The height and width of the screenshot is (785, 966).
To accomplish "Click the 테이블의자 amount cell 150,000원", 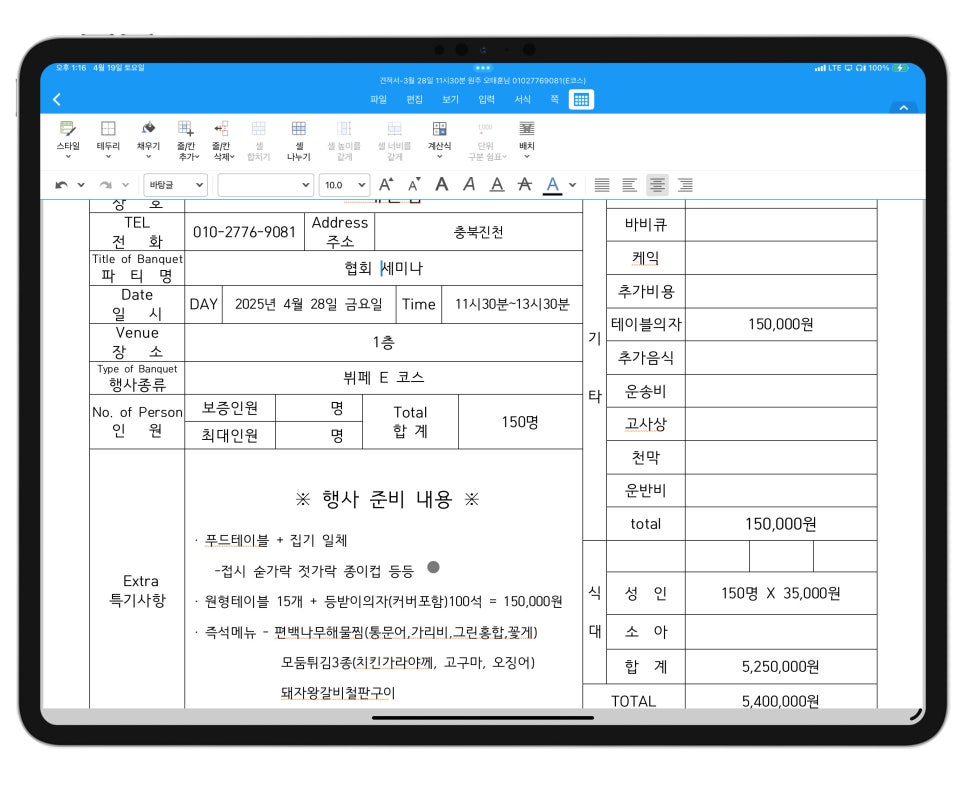I will [781, 324].
